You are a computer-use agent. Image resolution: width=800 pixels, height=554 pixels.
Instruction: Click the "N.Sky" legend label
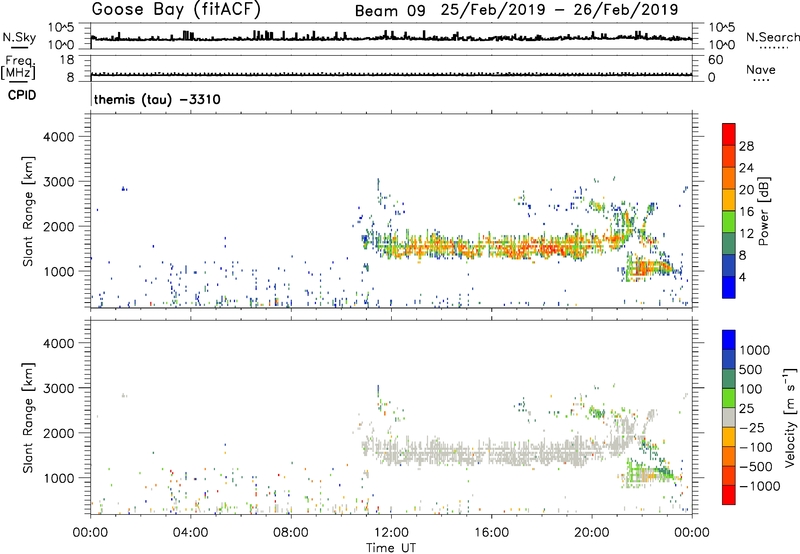[19, 37]
